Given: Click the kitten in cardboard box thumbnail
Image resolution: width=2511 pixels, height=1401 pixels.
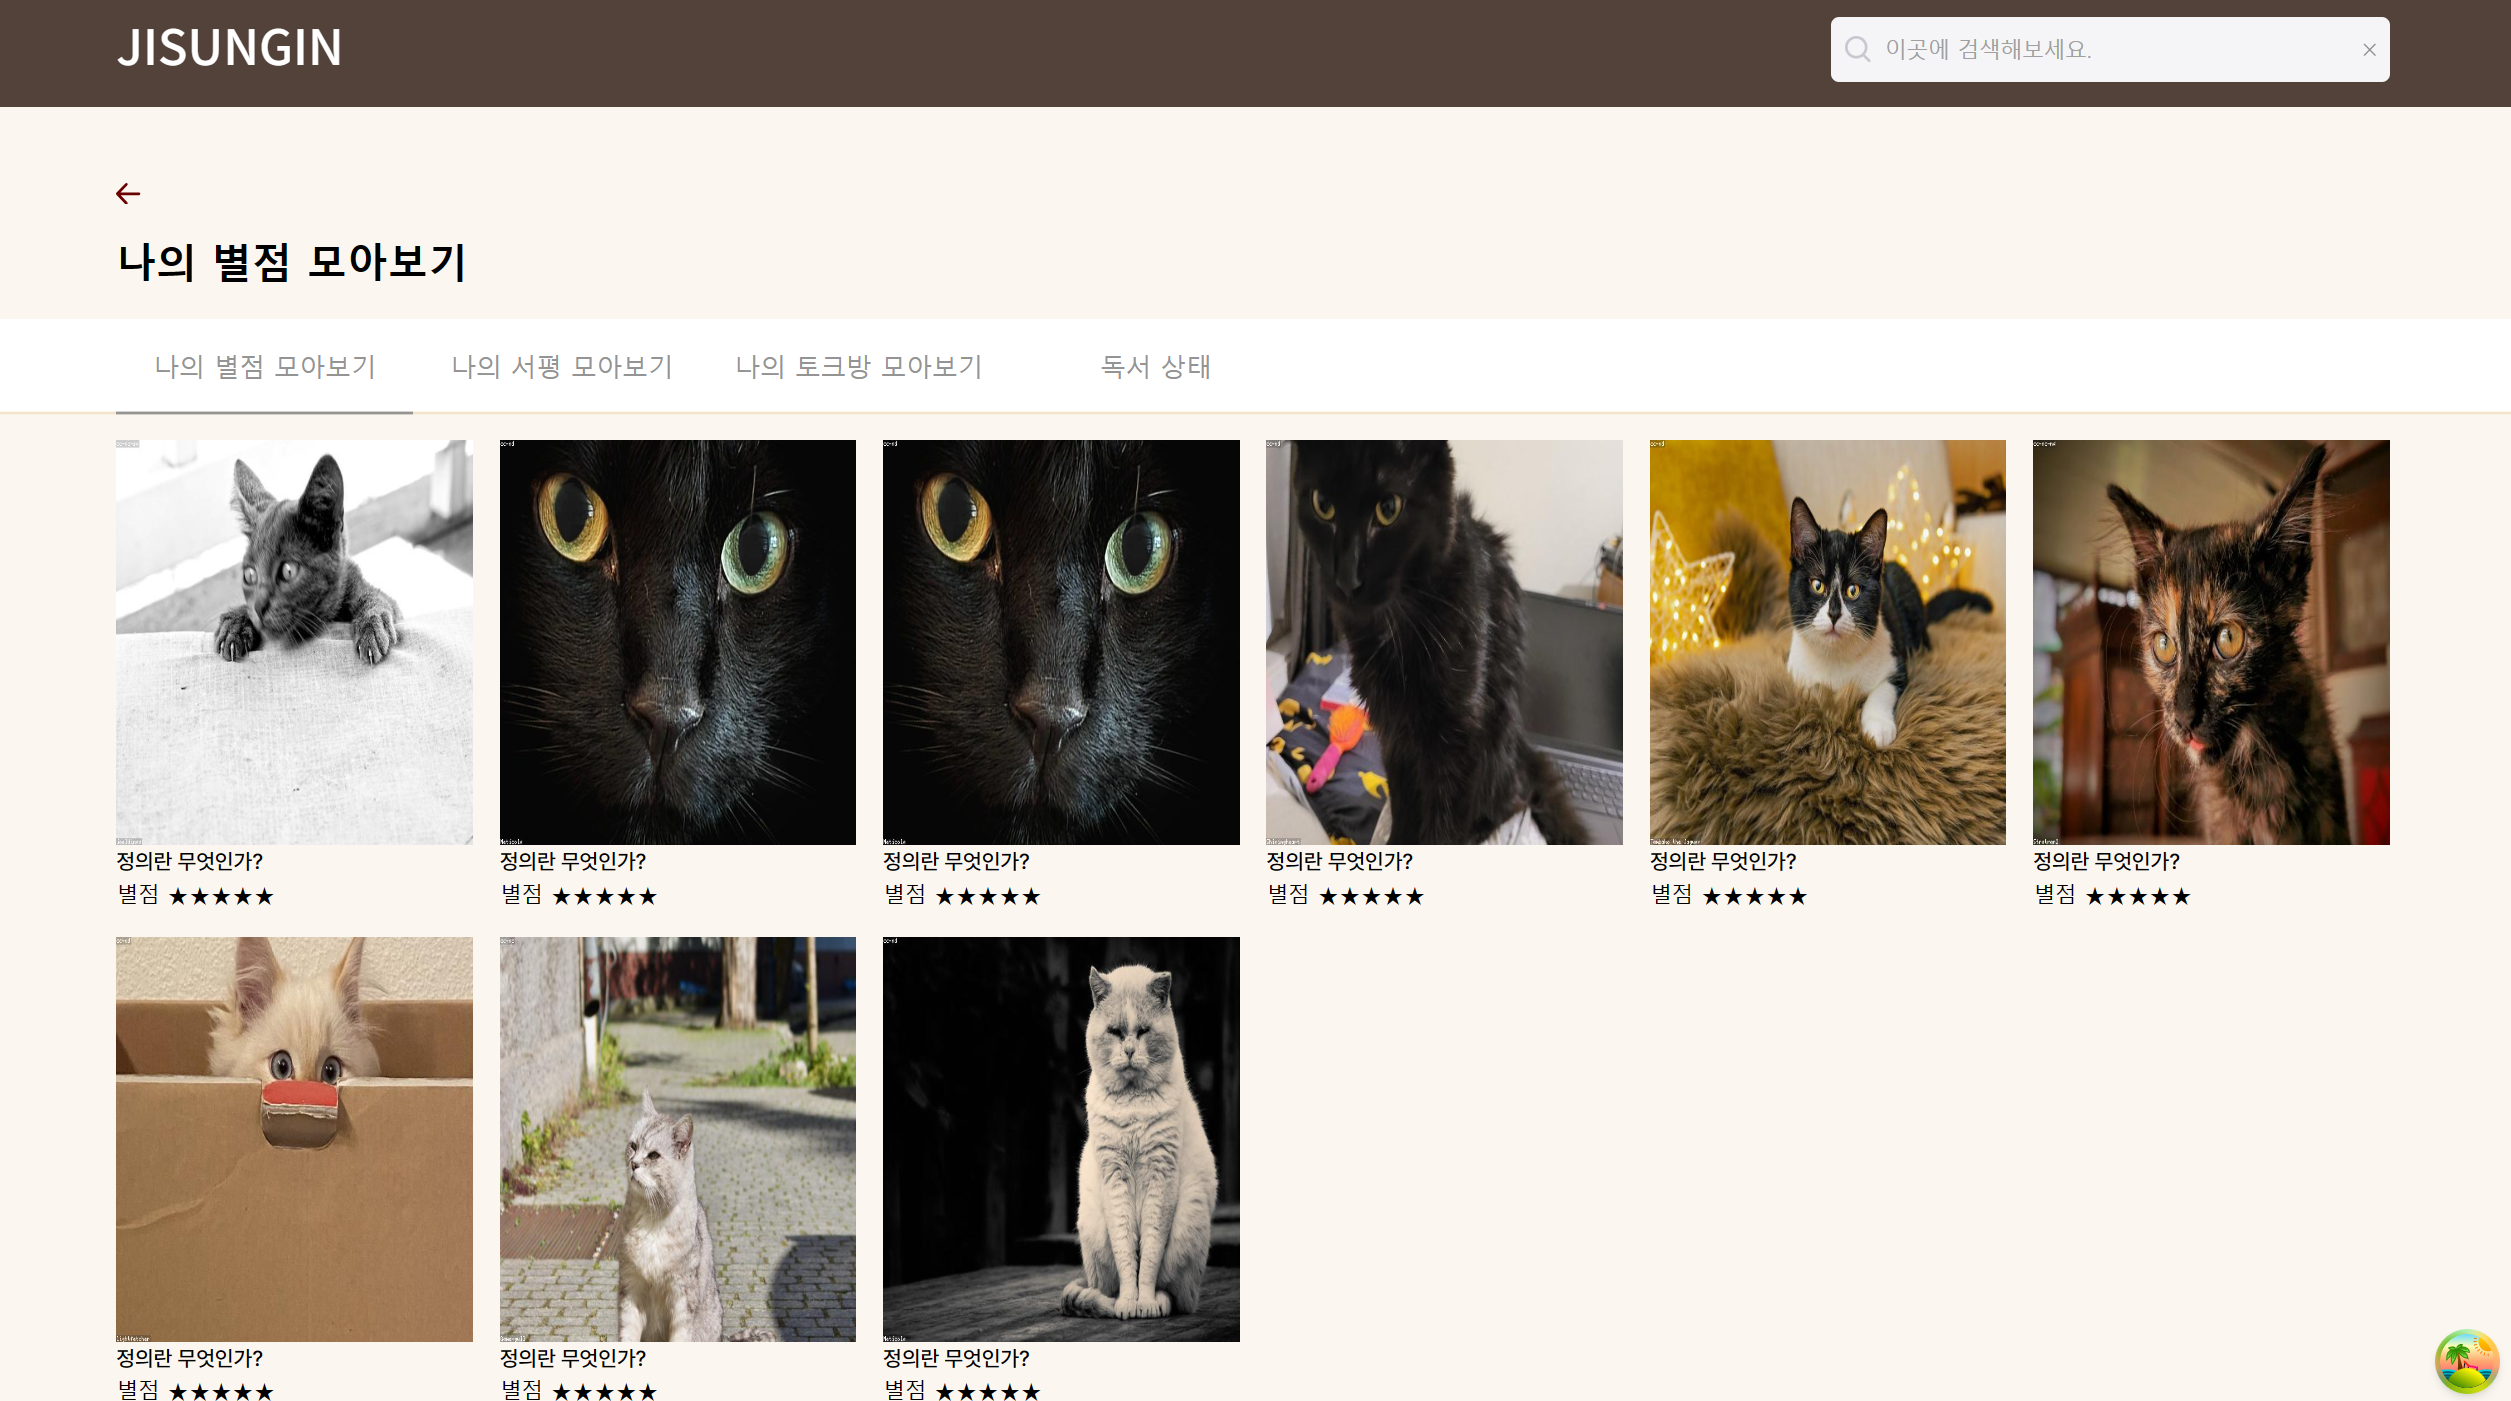Looking at the screenshot, I should coord(294,1138).
